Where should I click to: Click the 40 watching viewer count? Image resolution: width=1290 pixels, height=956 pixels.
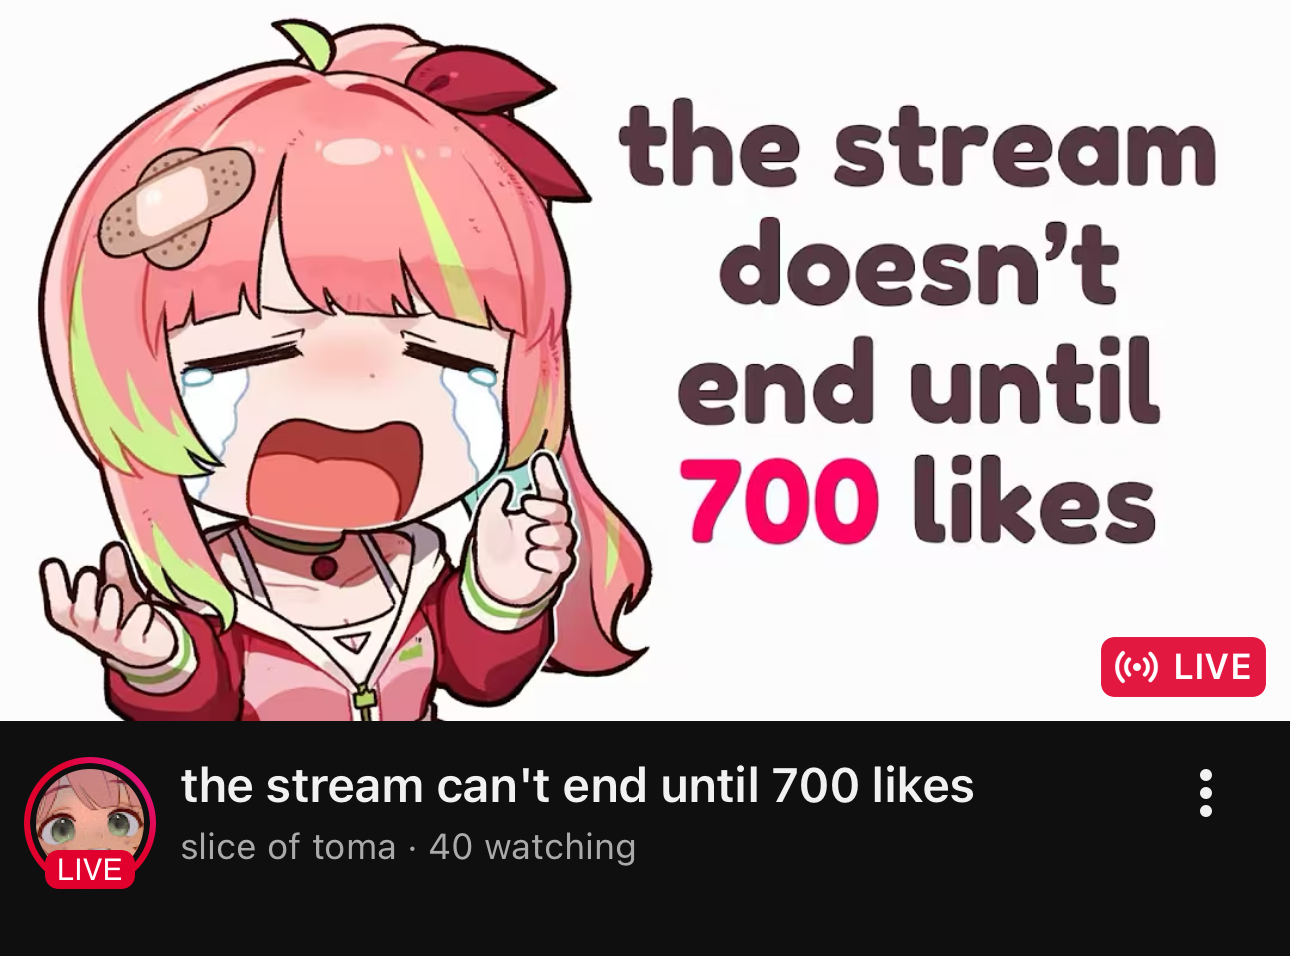coord(532,847)
